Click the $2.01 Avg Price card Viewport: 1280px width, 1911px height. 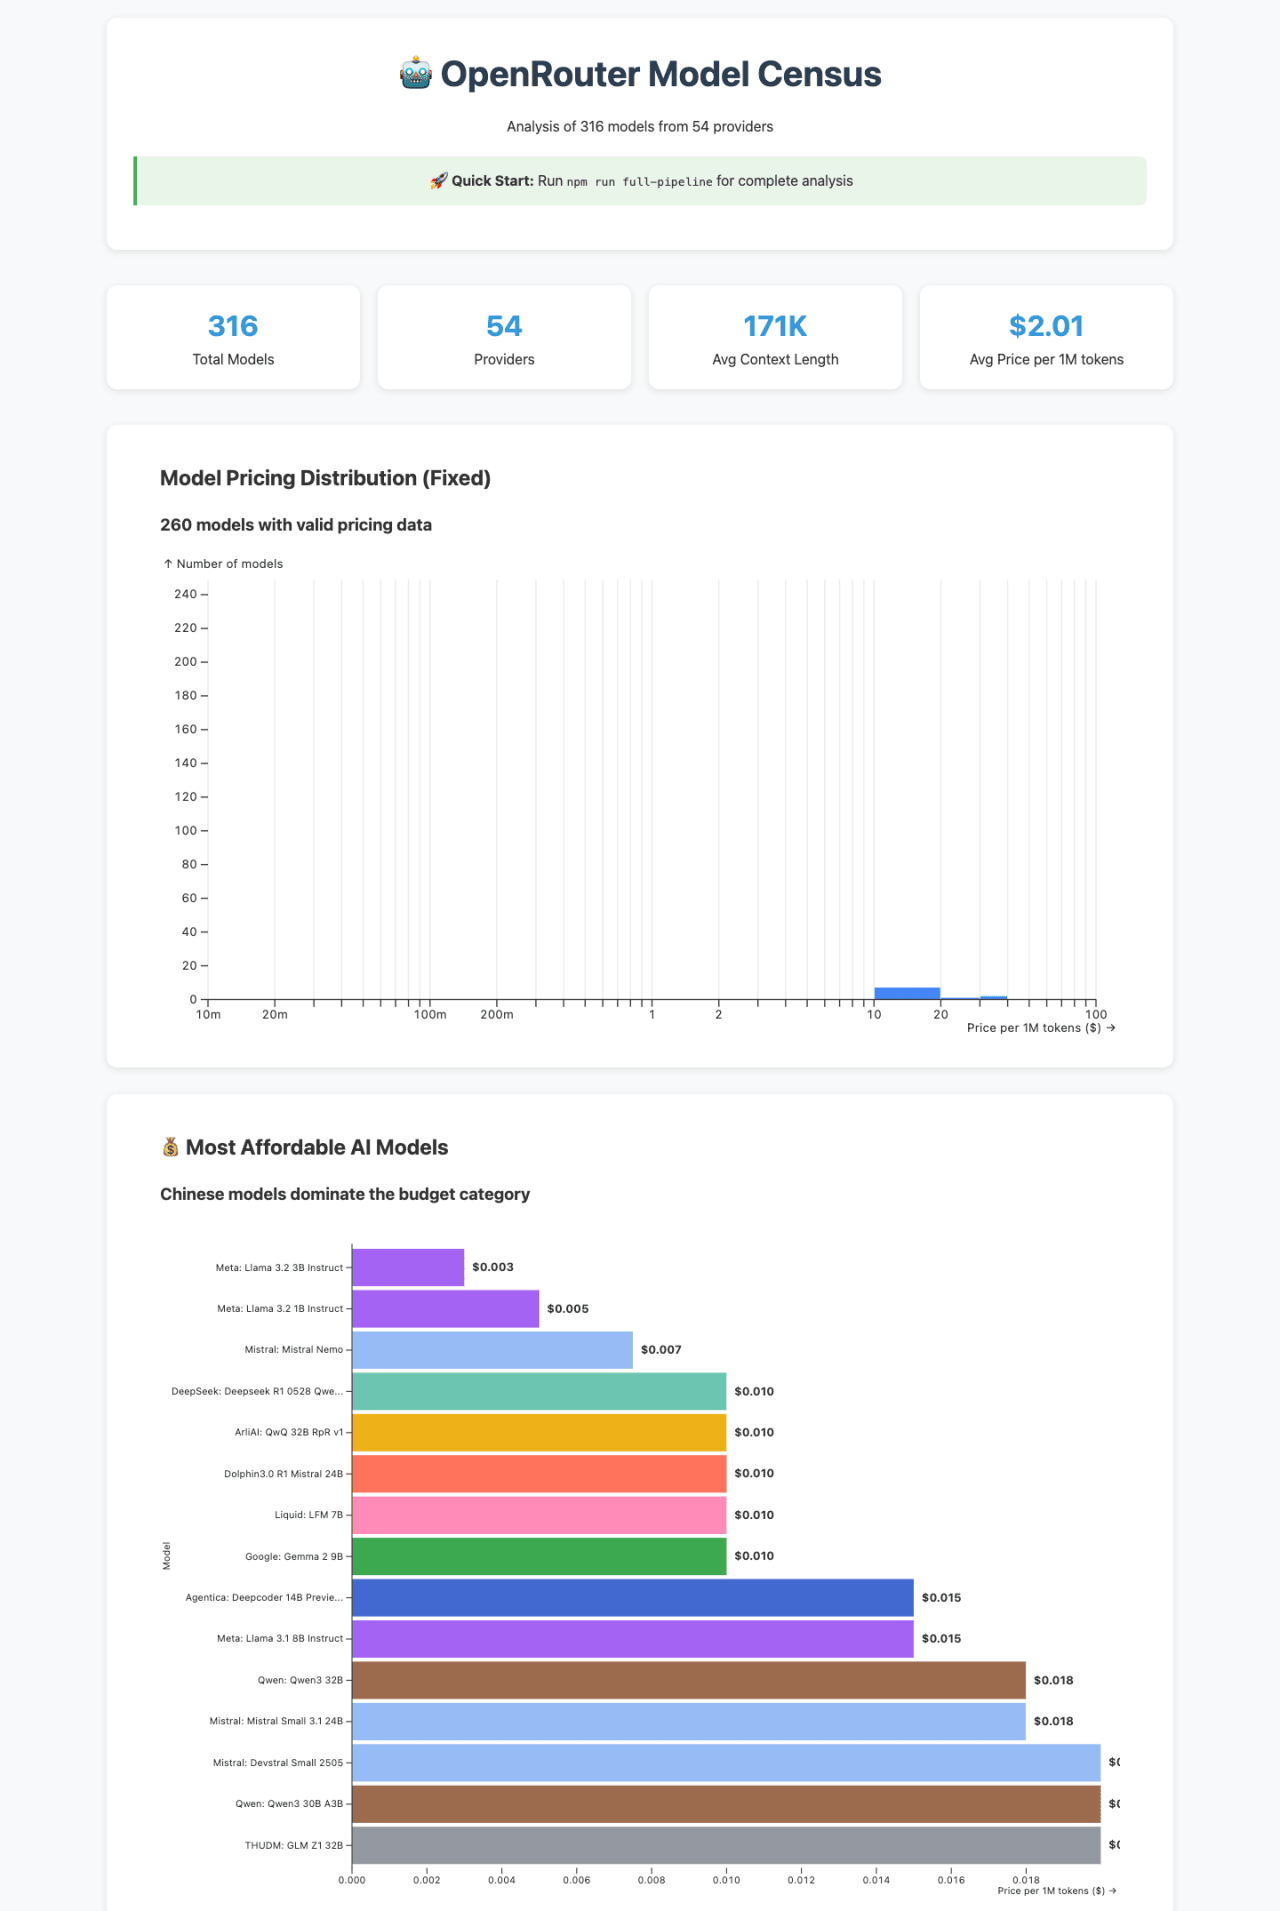(x=1046, y=337)
